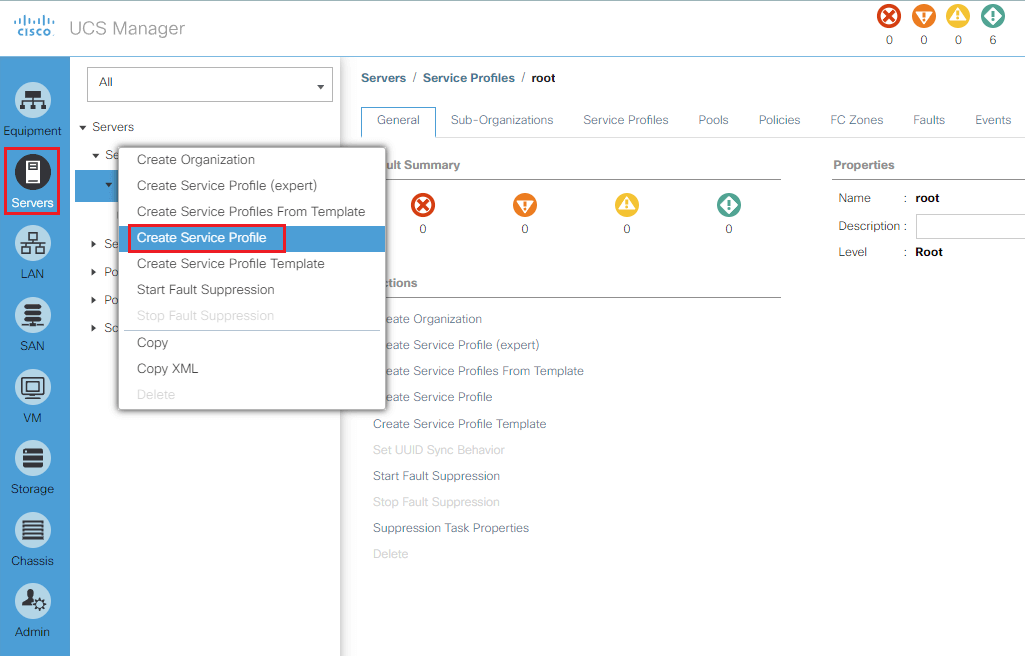Switch to the Sub-Organizations tab
The width and height of the screenshot is (1025, 656).
(502, 120)
